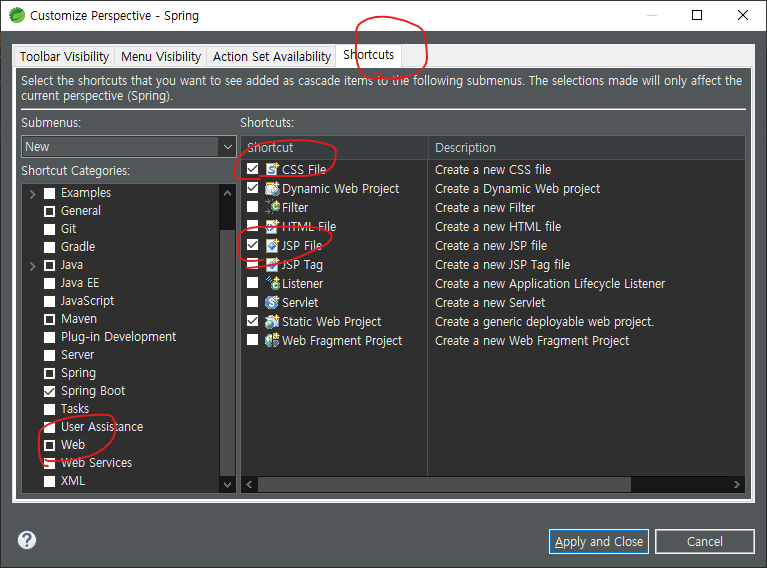This screenshot has height=568, width=767.
Task: Click the shortcuts table horizontal scrollbar thumb
Action: (444, 484)
